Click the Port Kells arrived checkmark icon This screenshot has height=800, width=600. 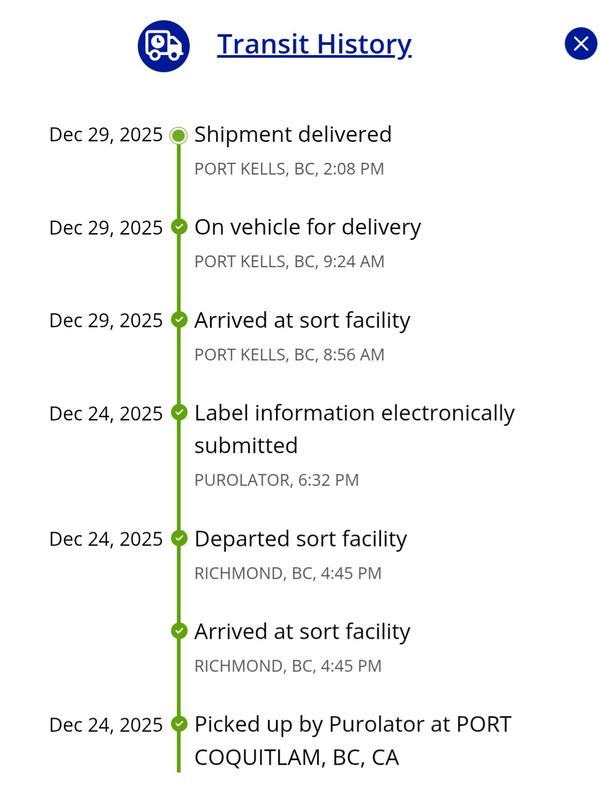pyautogui.click(x=179, y=320)
